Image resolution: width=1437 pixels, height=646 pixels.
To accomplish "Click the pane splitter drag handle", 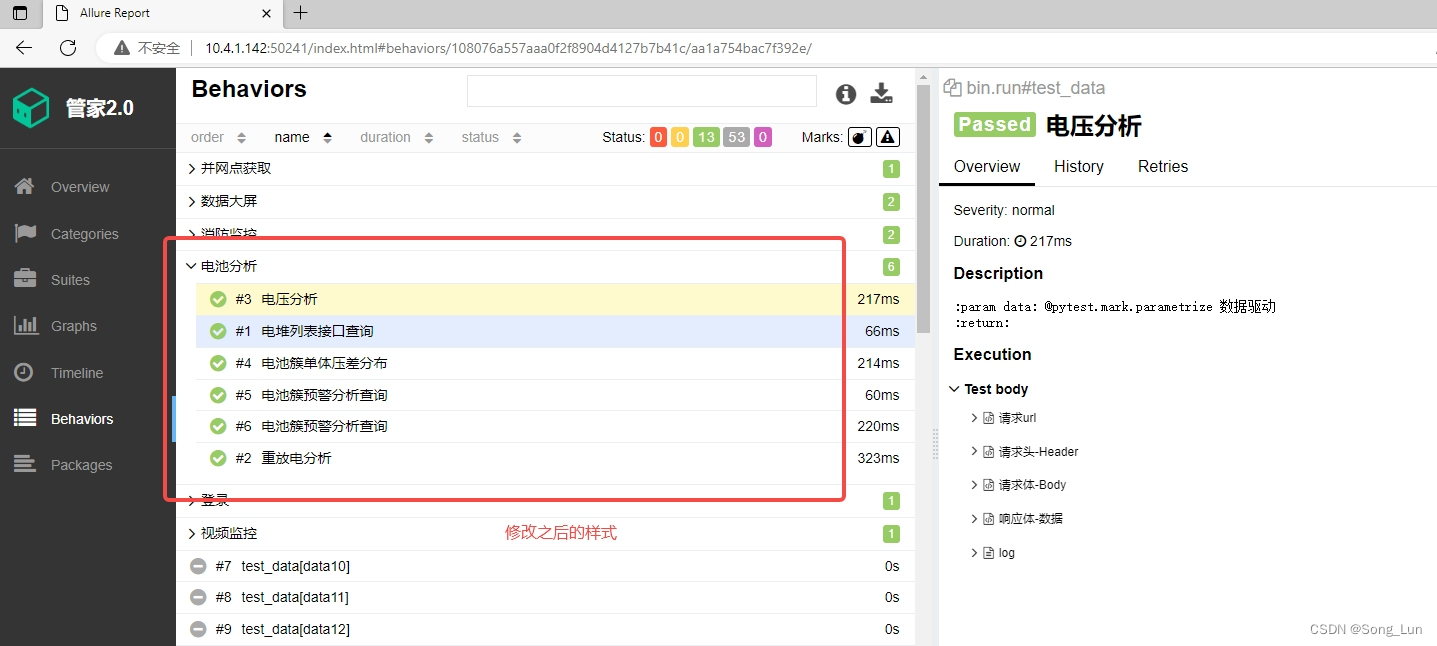I will (934, 444).
